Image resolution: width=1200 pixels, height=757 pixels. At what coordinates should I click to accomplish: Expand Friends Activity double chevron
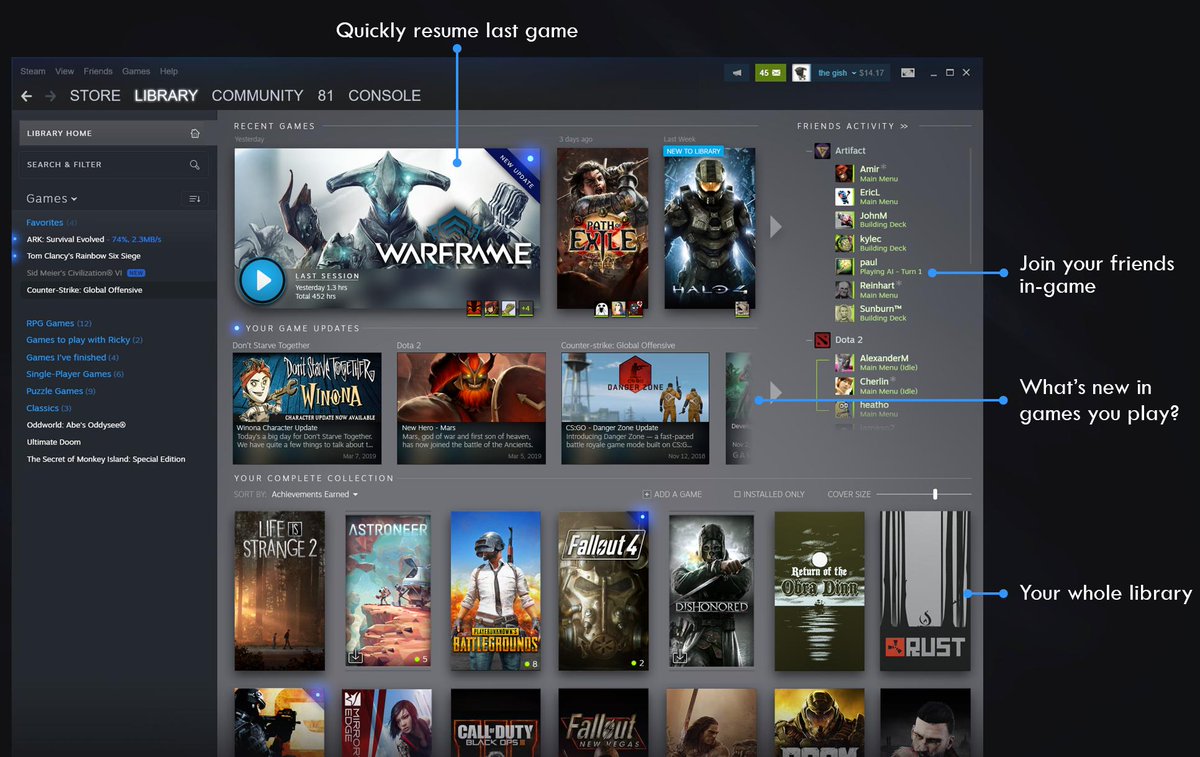point(904,127)
